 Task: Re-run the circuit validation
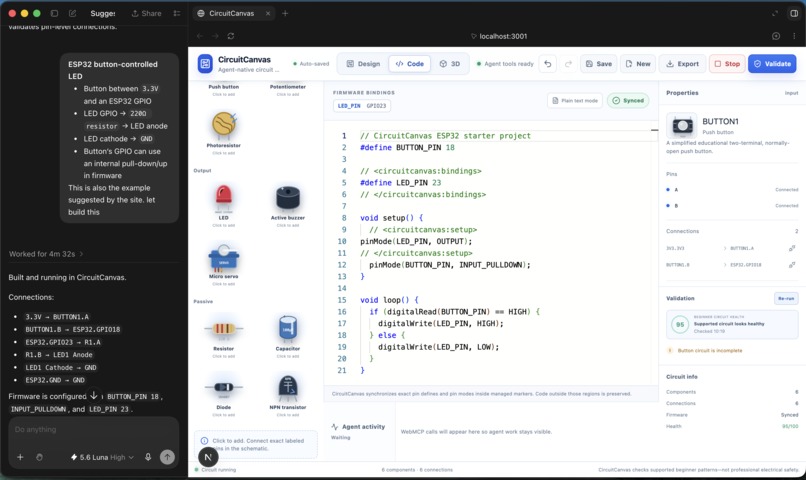tap(786, 298)
